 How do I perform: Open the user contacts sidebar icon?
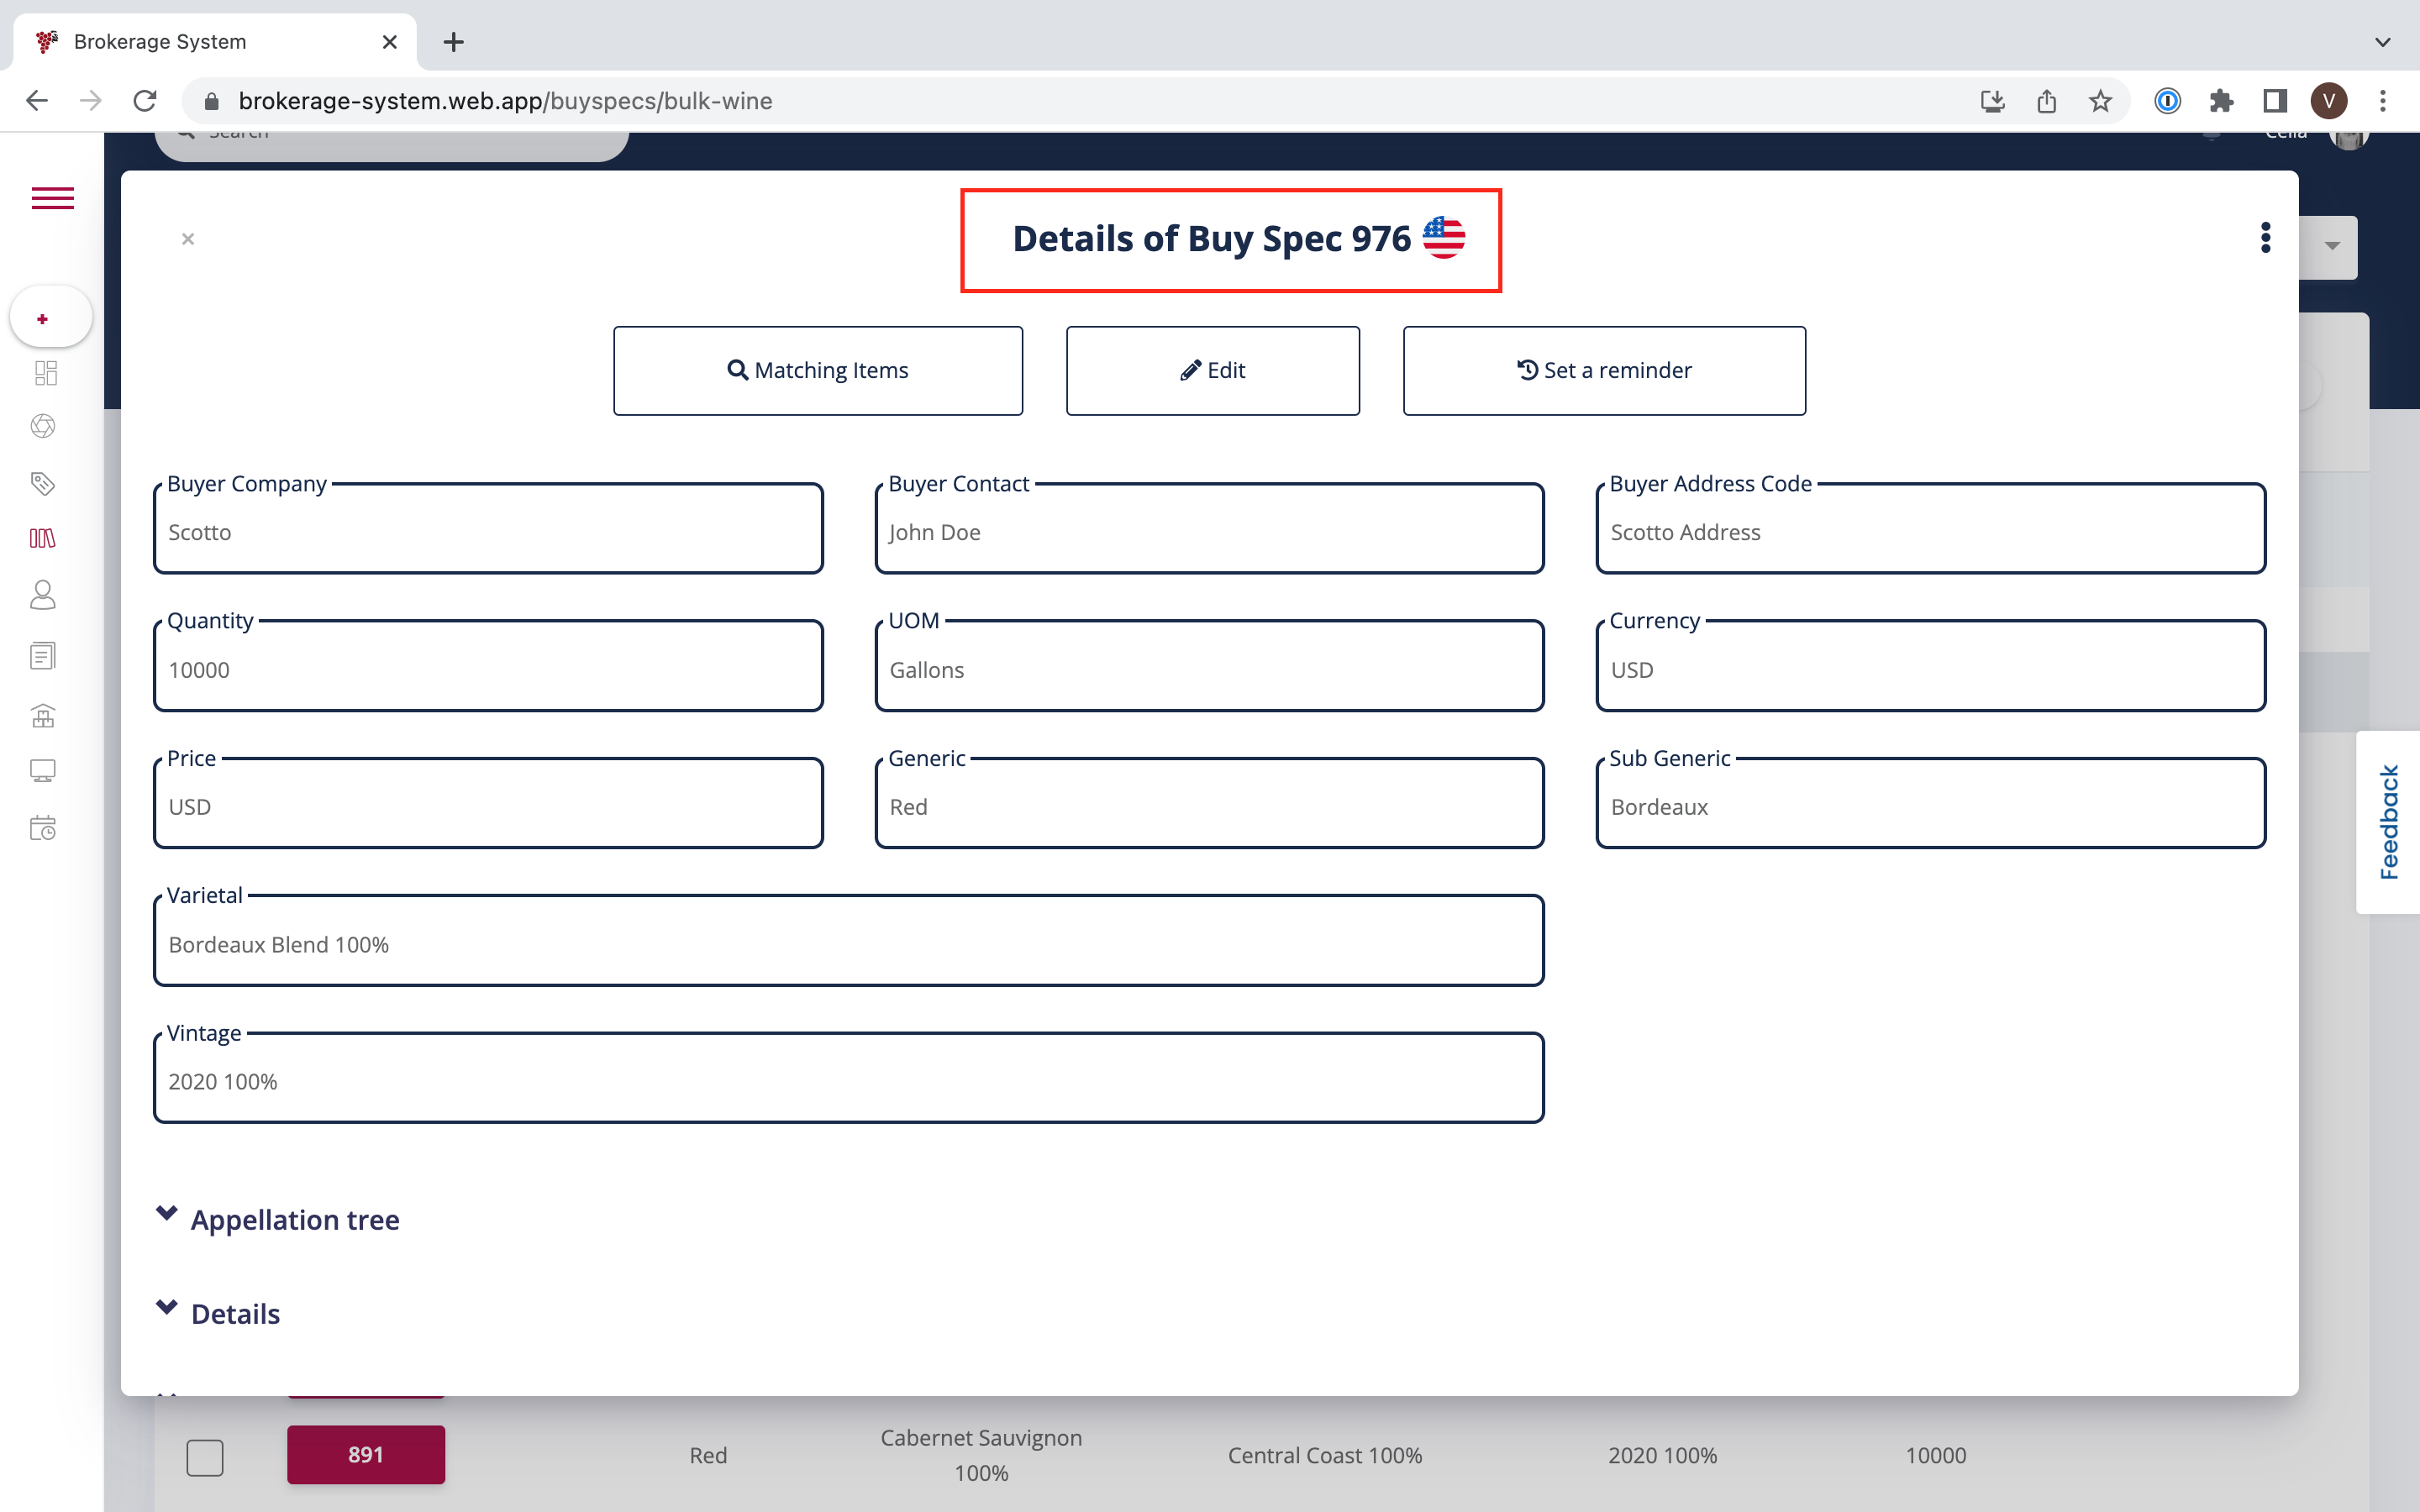pyautogui.click(x=43, y=596)
